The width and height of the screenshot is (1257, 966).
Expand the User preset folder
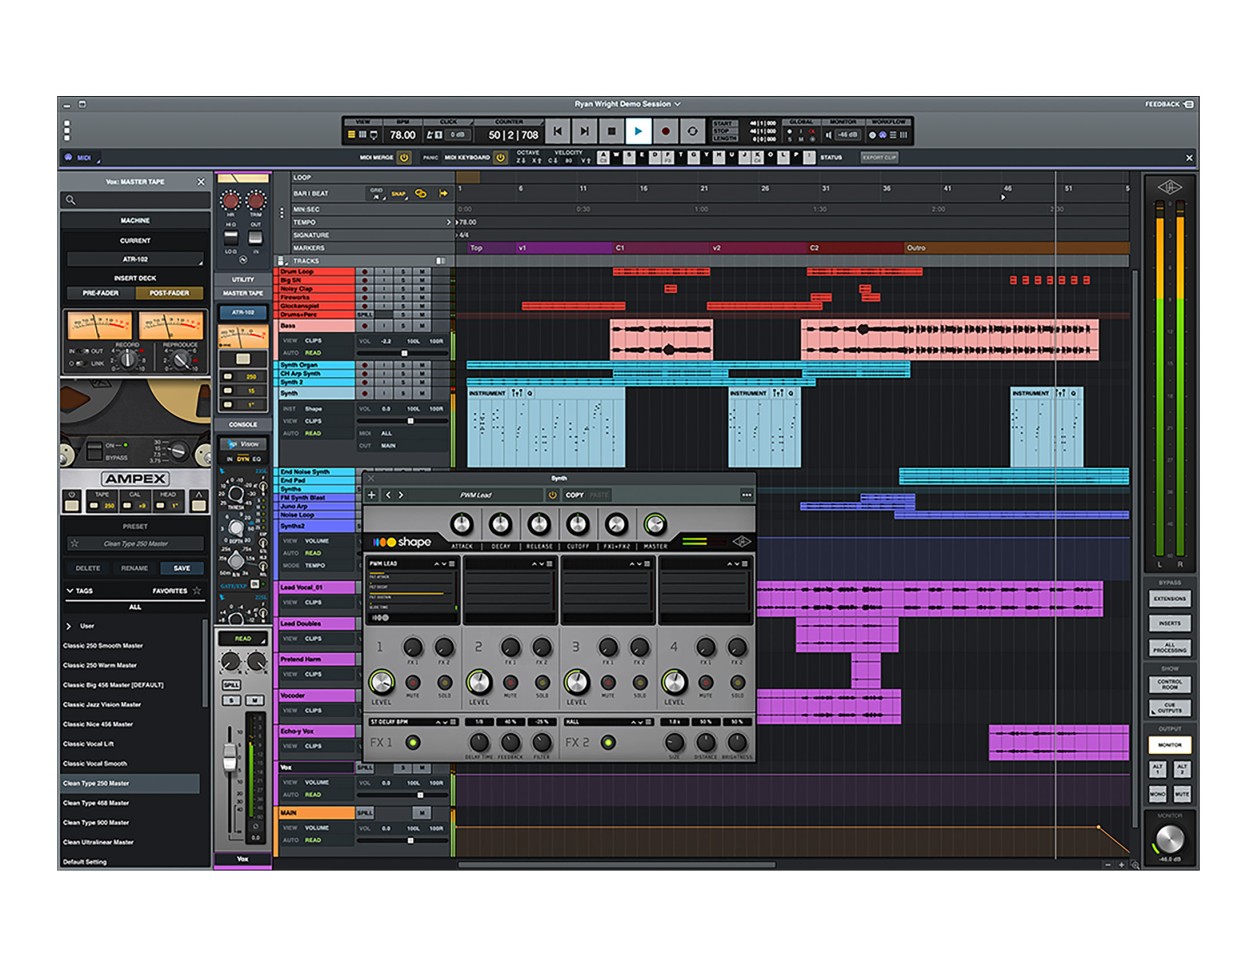(x=69, y=626)
